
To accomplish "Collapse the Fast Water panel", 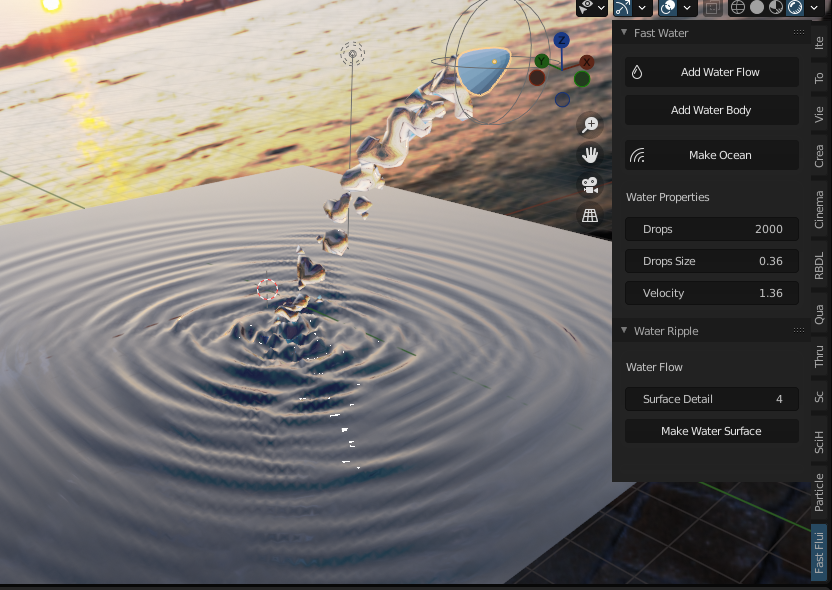I will [624, 33].
